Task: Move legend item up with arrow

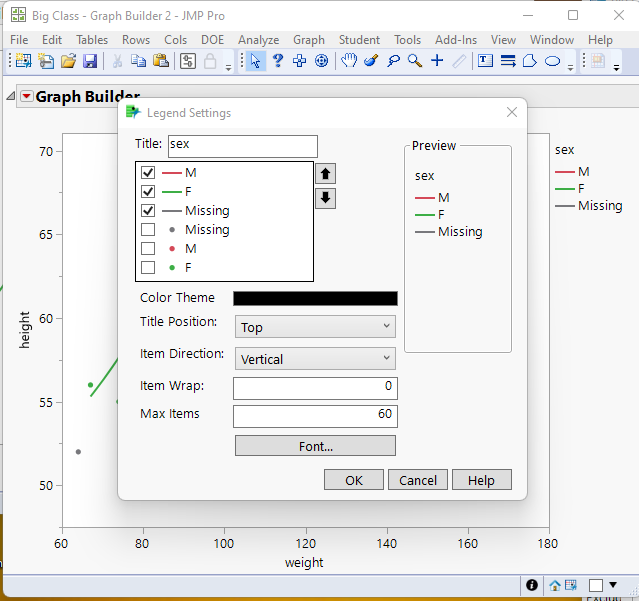Action: point(326,173)
